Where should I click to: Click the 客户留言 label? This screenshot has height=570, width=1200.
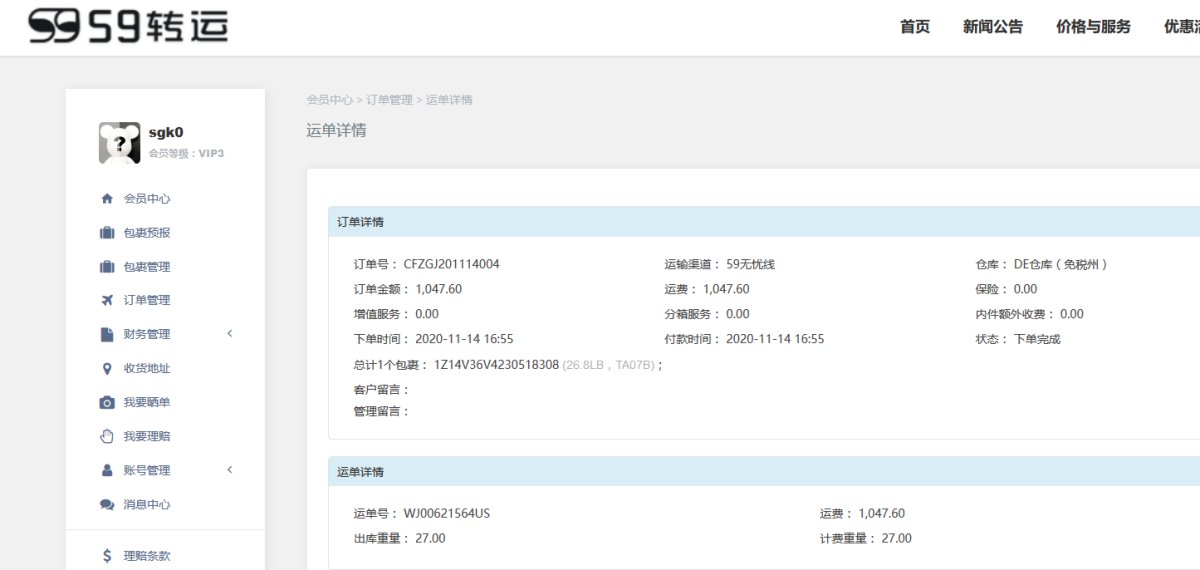point(382,389)
